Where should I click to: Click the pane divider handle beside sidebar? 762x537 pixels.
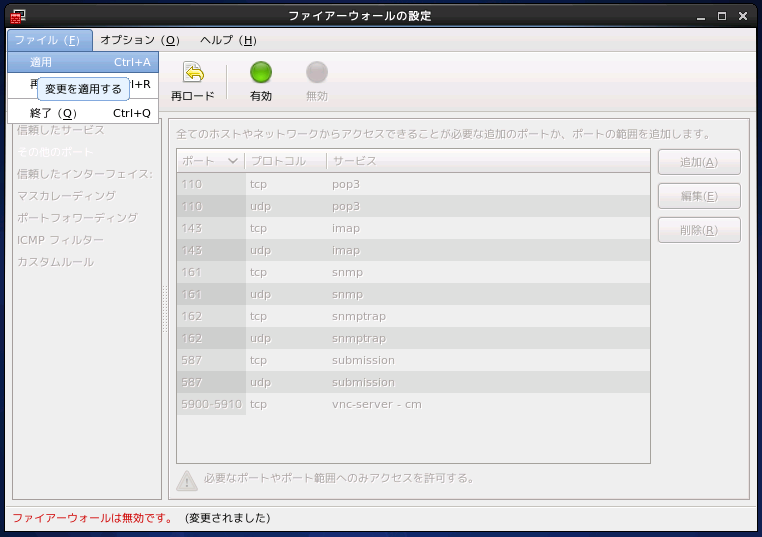[x=165, y=309]
